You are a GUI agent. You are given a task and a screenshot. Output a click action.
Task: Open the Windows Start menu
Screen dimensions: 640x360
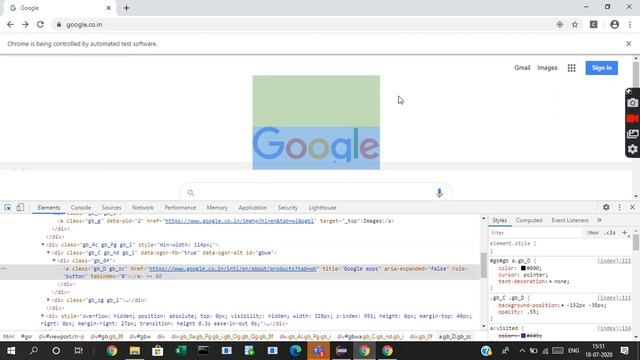point(11,351)
